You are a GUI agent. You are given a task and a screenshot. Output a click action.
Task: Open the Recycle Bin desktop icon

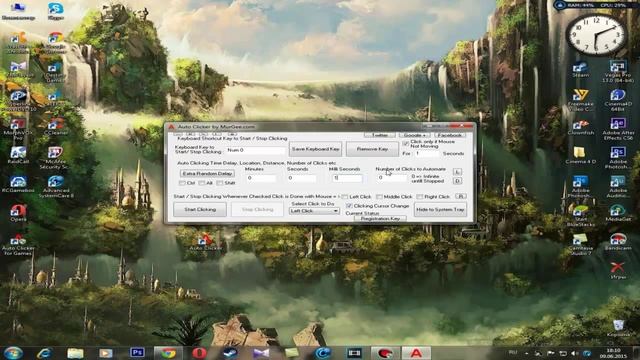(x=618, y=328)
